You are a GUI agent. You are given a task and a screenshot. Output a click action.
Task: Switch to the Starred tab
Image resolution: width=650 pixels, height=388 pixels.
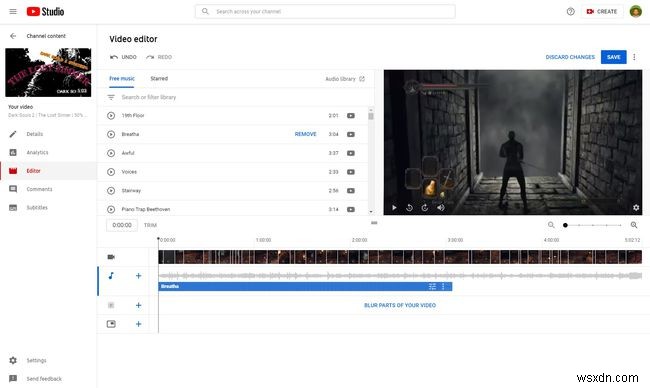pos(159,78)
